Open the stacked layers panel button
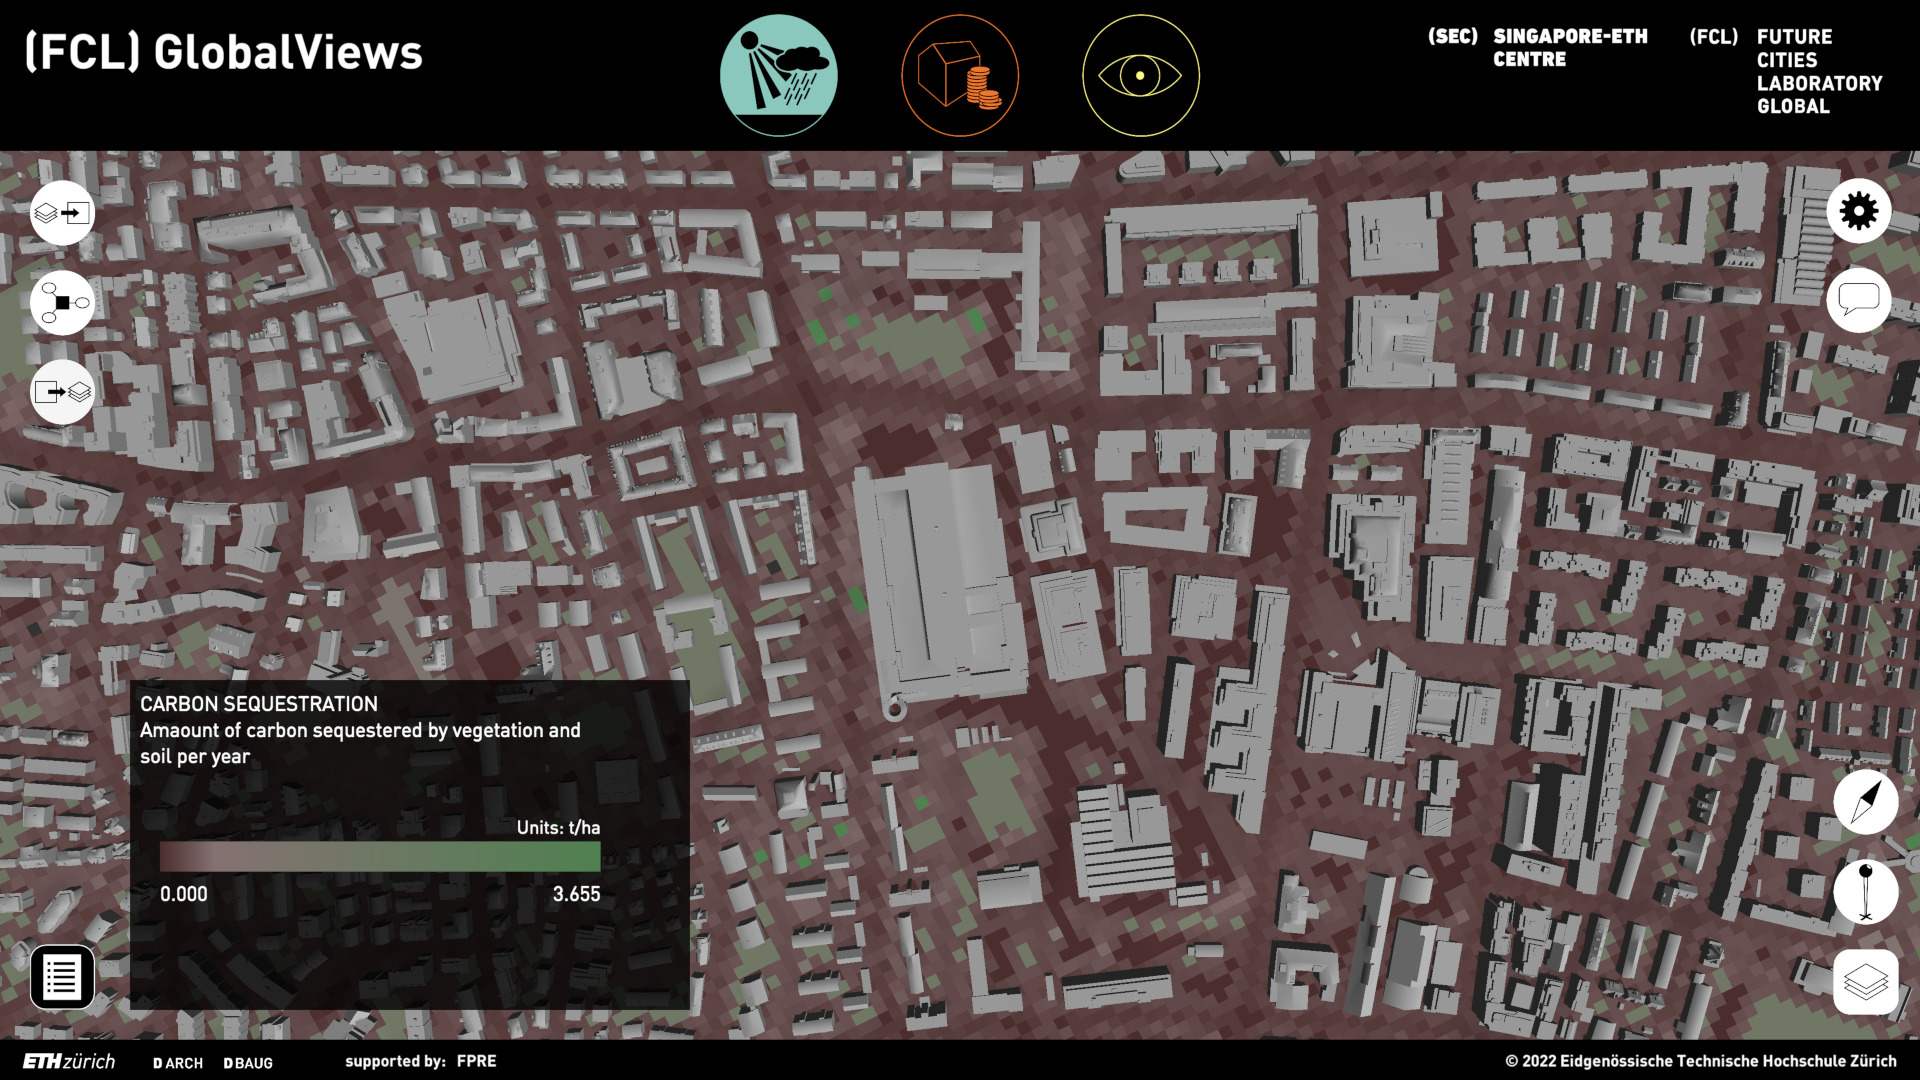1920x1080 pixels. [x=1865, y=981]
